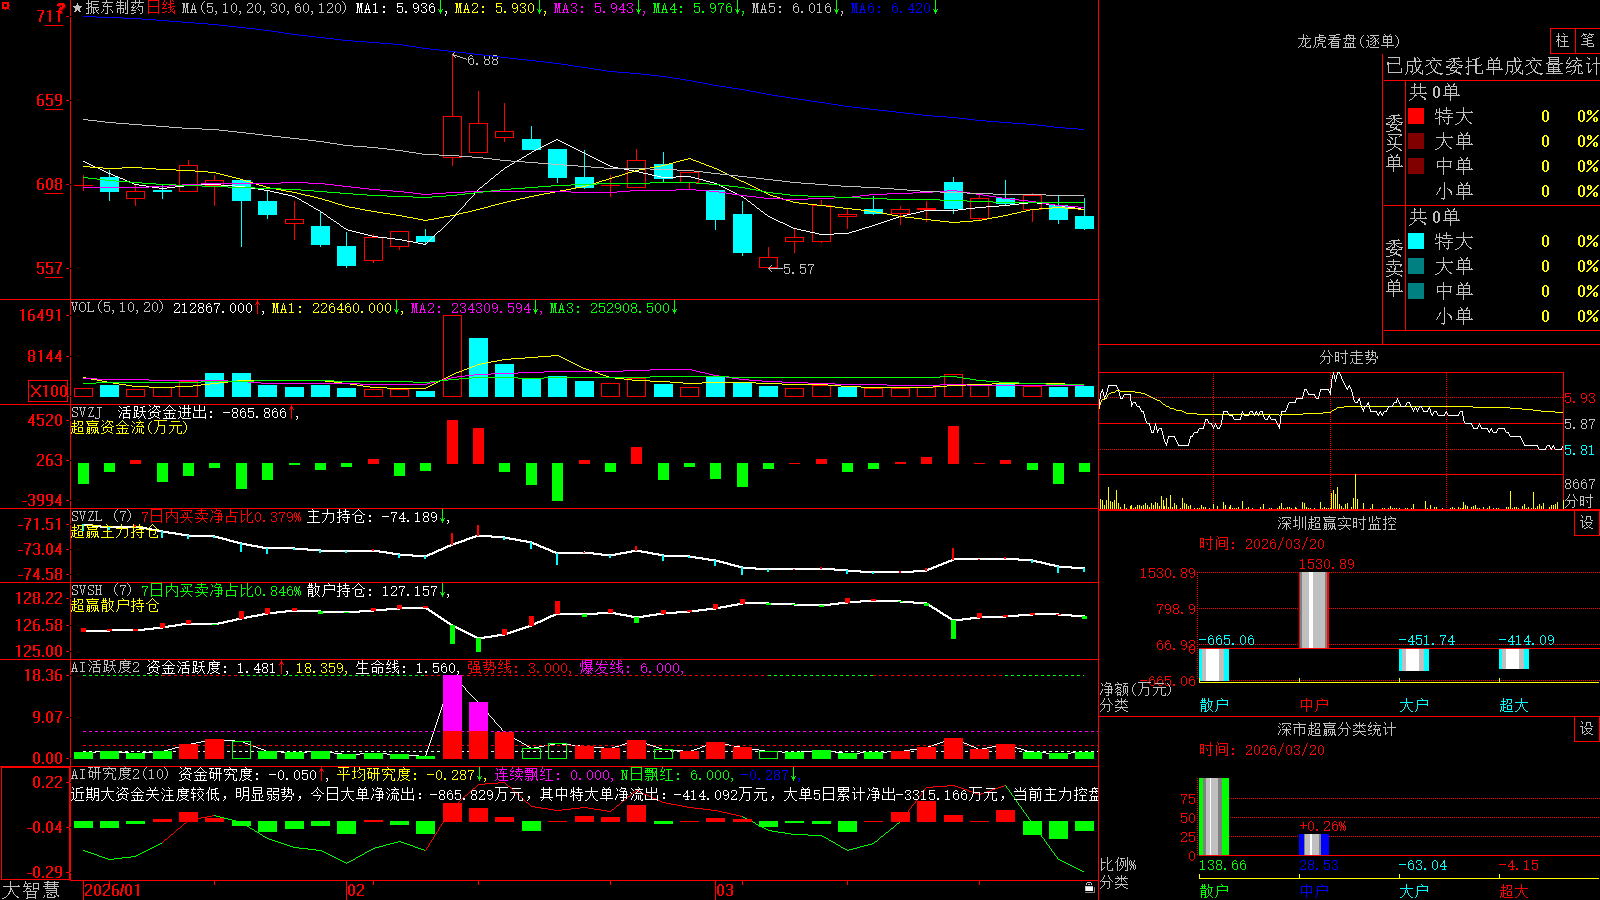Switch order panel to 笔 tick view
The height and width of the screenshot is (900, 1600).
pos(1588,41)
